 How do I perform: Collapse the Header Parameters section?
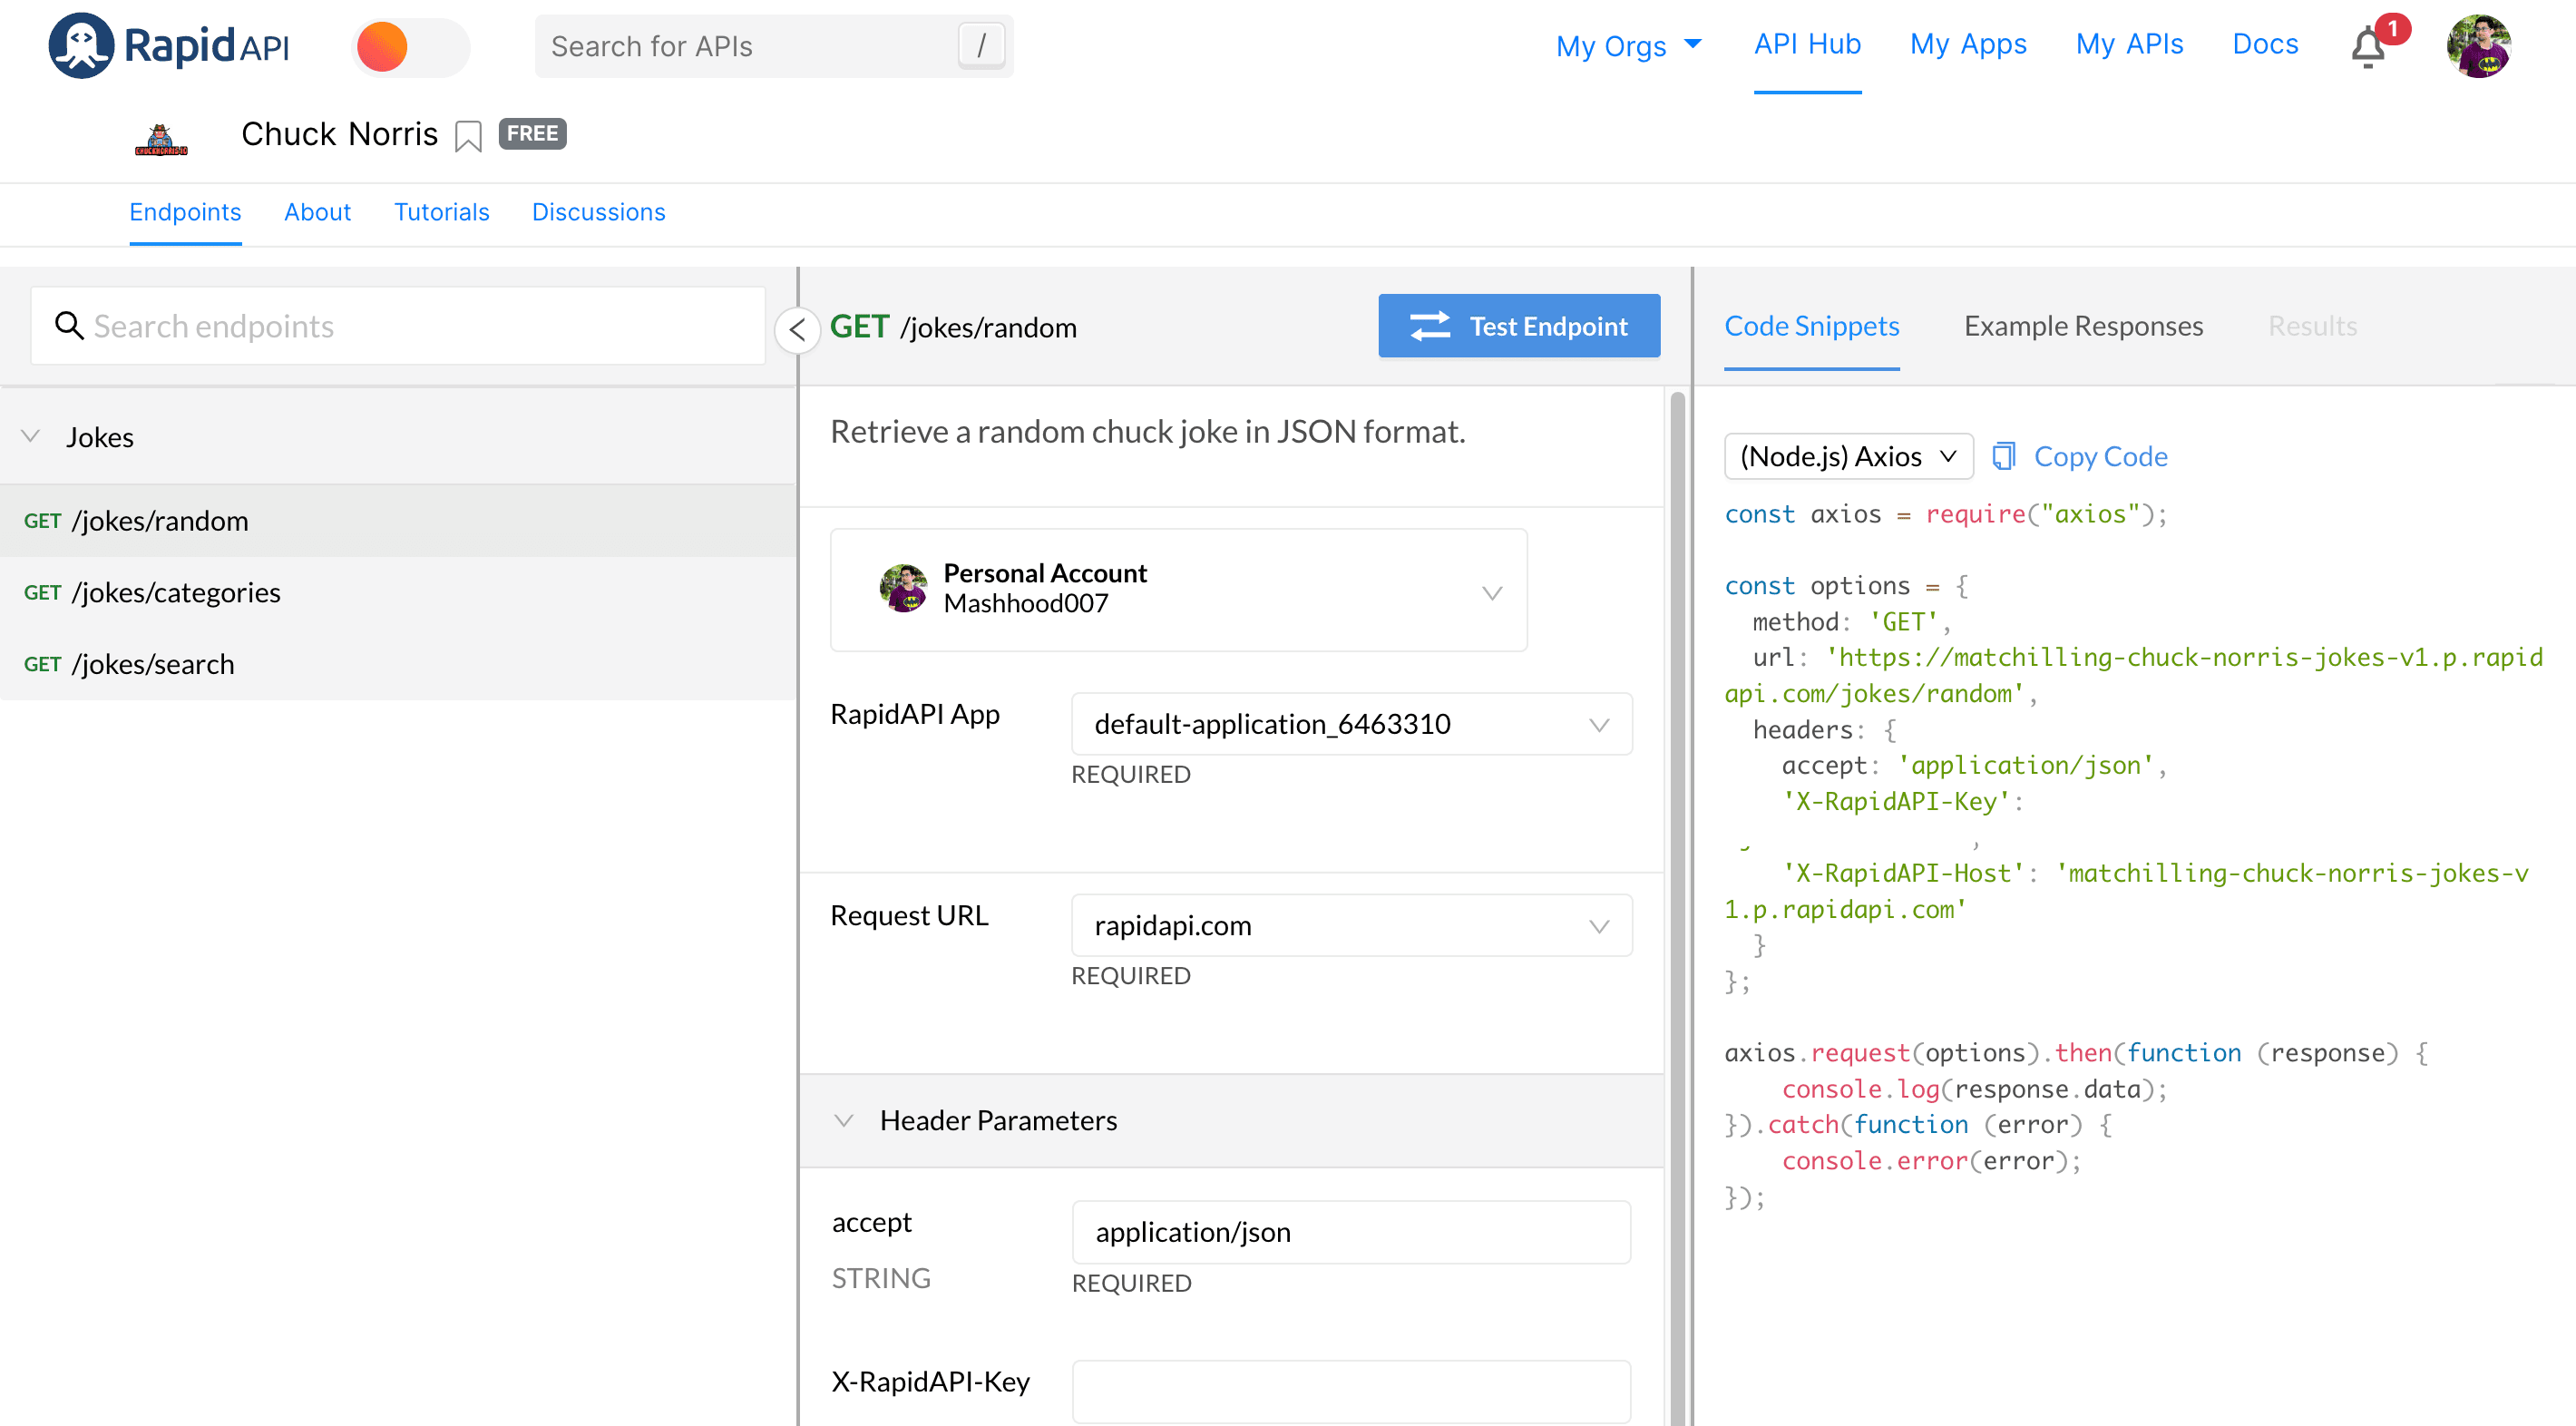(844, 1120)
